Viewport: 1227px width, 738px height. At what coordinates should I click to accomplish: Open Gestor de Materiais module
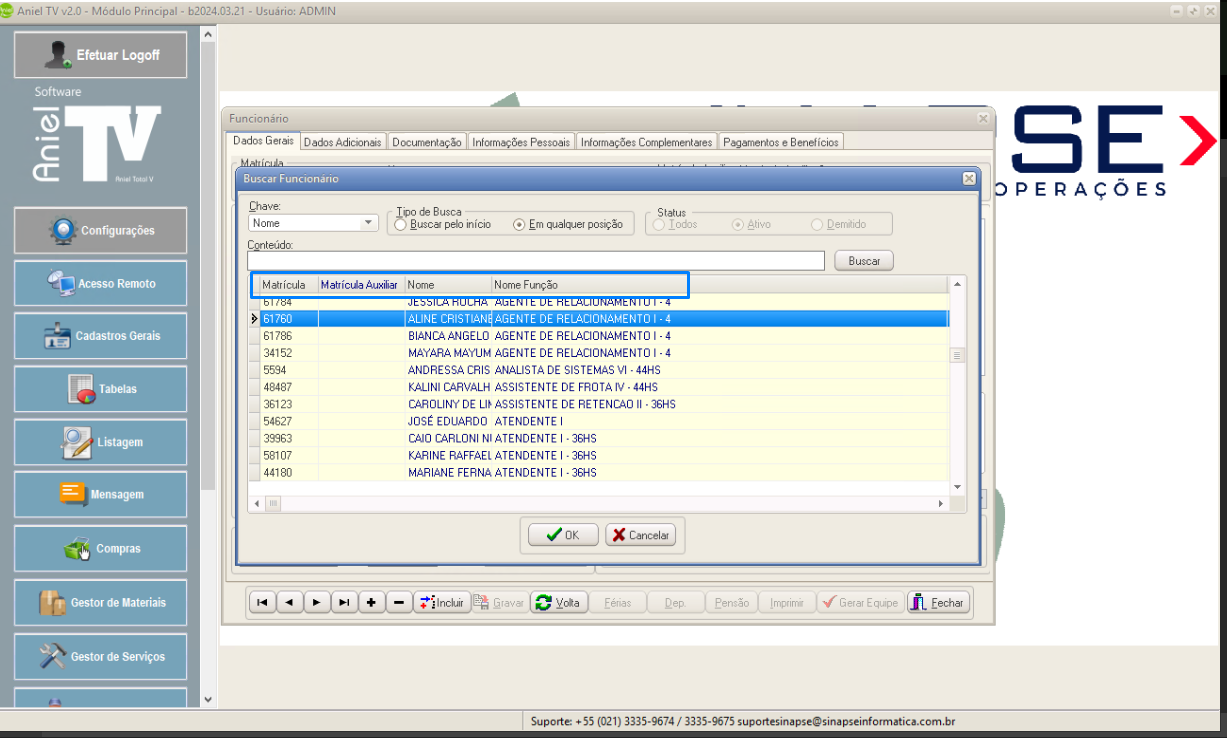pos(100,603)
